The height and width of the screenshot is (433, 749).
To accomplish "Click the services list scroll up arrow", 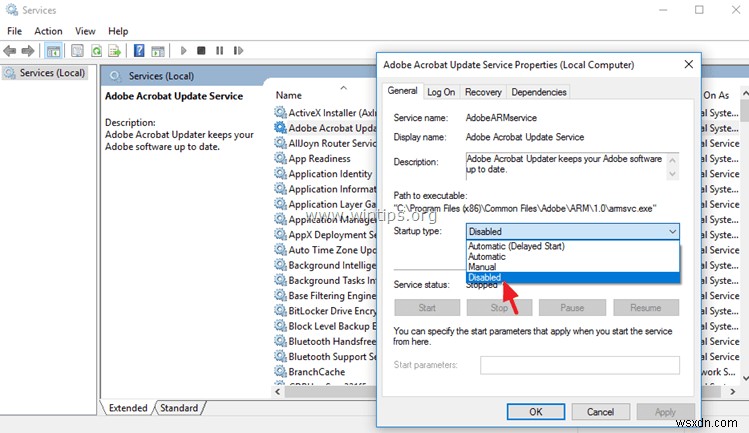I will click(744, 92).
